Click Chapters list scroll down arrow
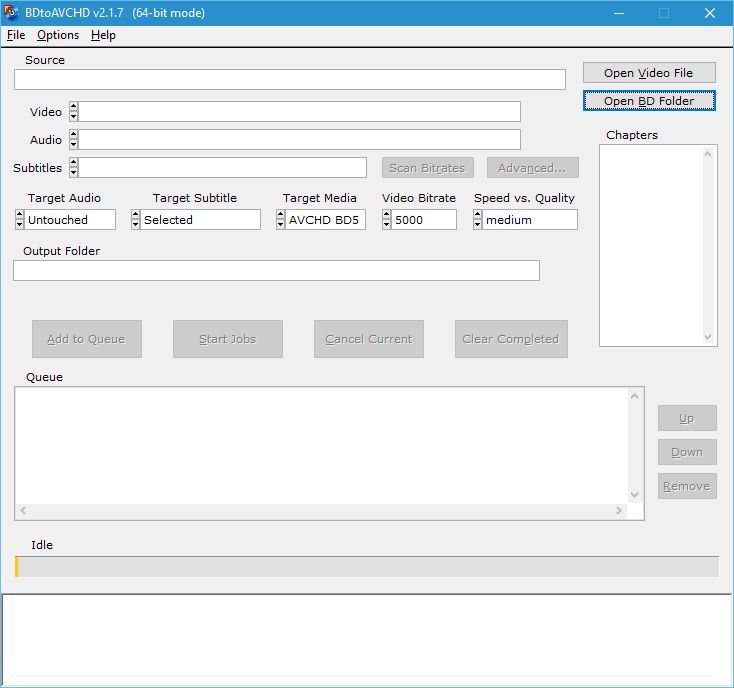Image resolution: width=734 pixels, height=688 pixels. point(708,337)
